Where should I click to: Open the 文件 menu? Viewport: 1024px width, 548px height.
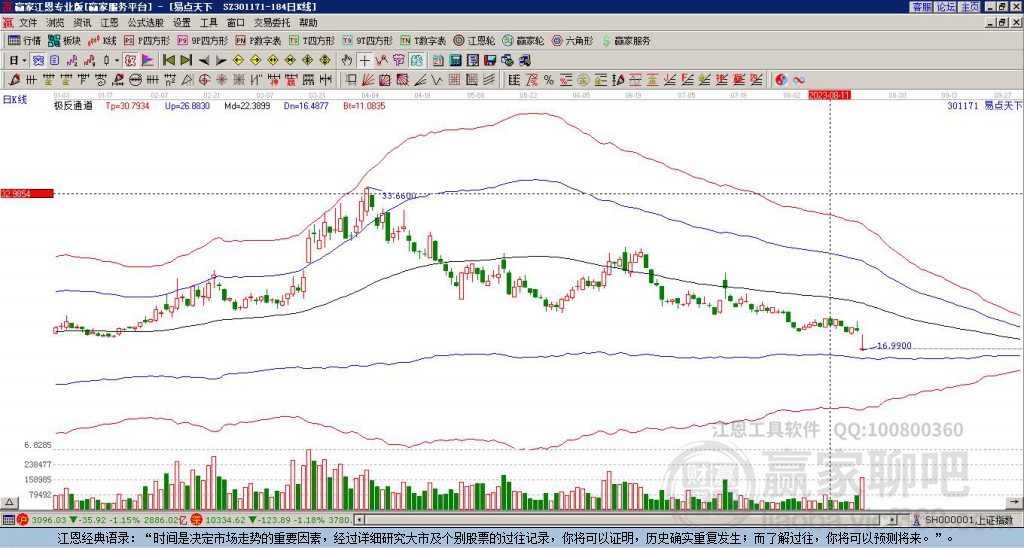[x=28, y=23]
